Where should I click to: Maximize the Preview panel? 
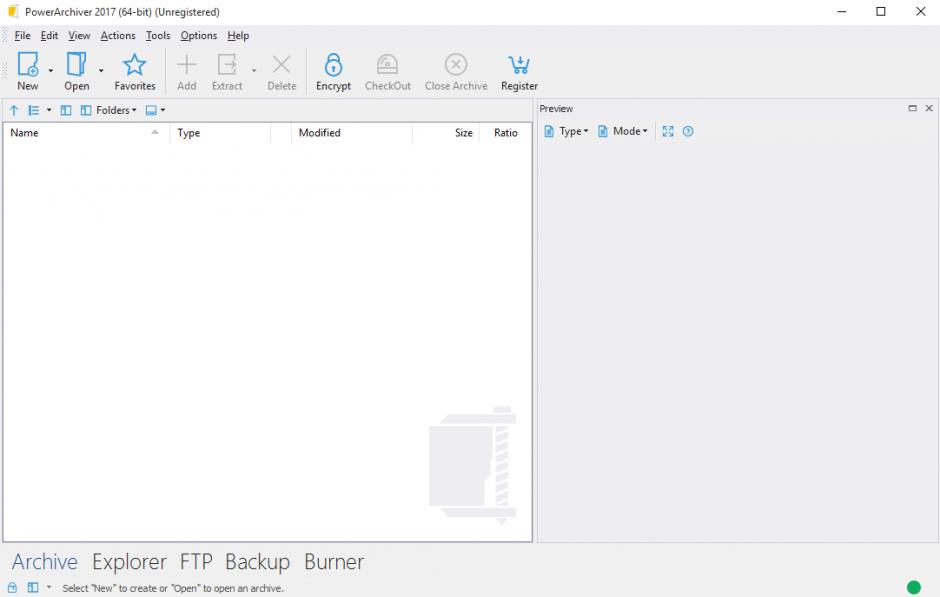coord(912,108)
